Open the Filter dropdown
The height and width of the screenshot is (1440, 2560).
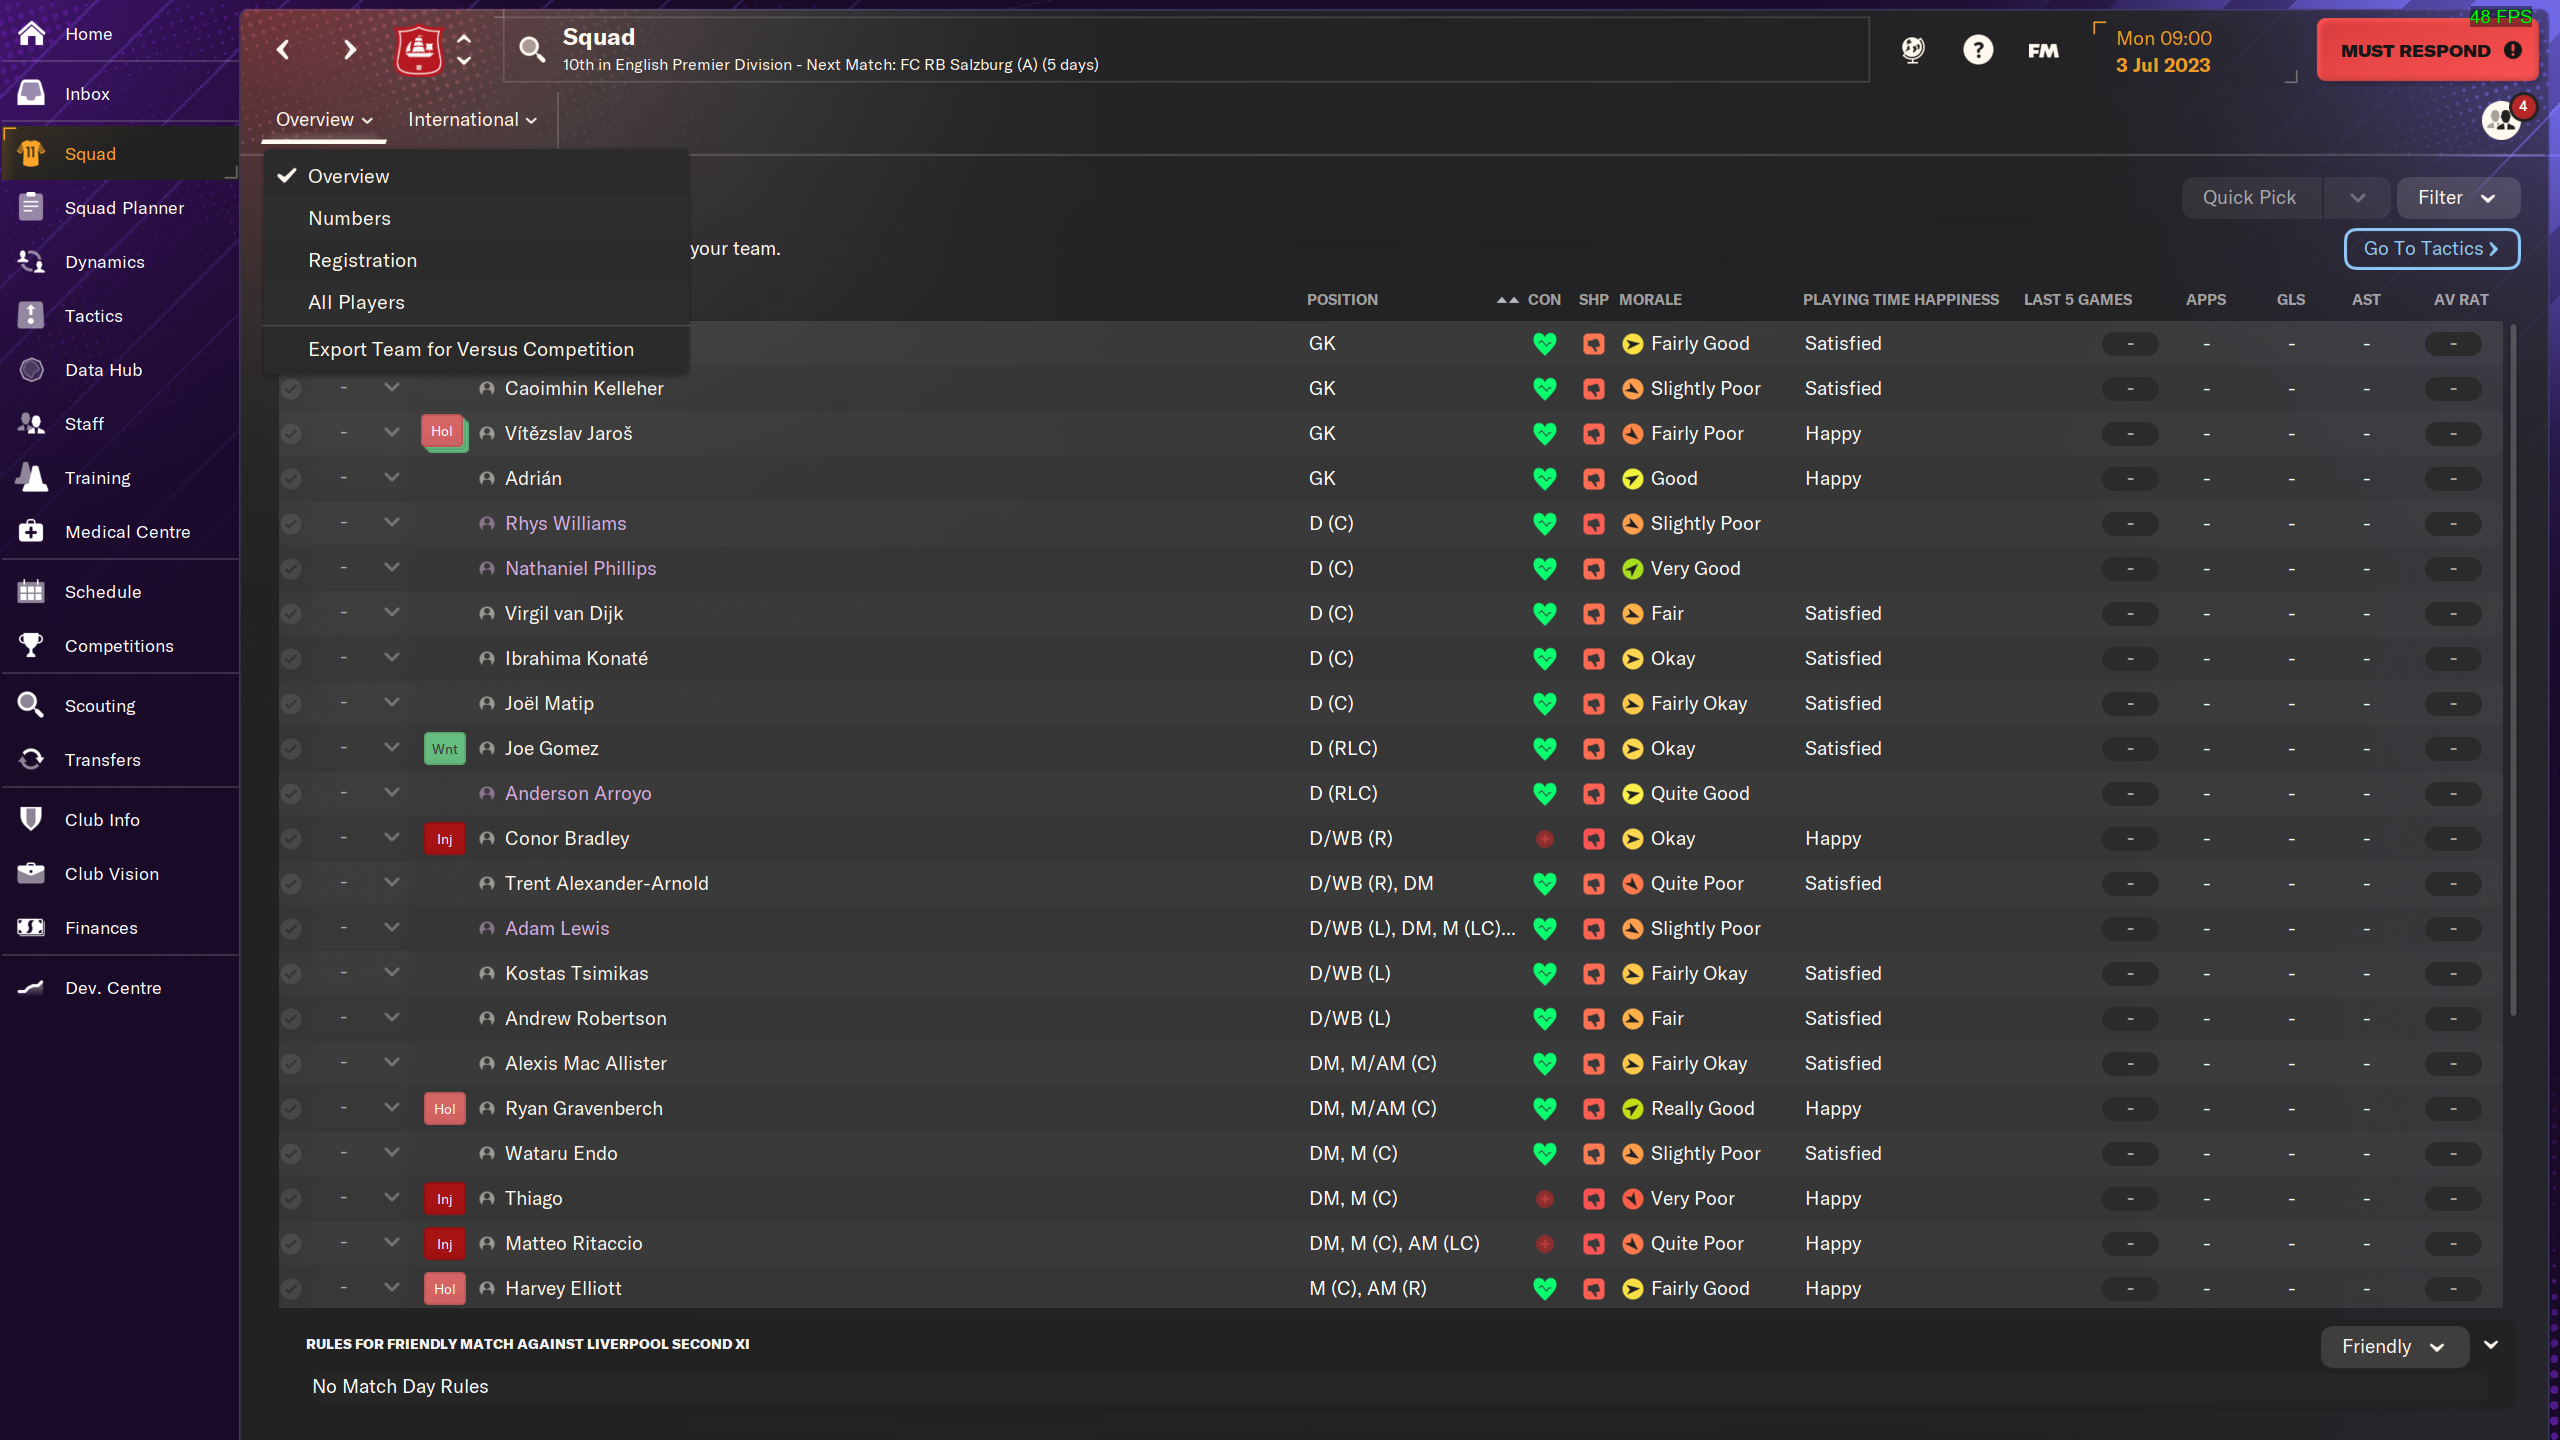pyautogui.click(x=2457, y=198)
